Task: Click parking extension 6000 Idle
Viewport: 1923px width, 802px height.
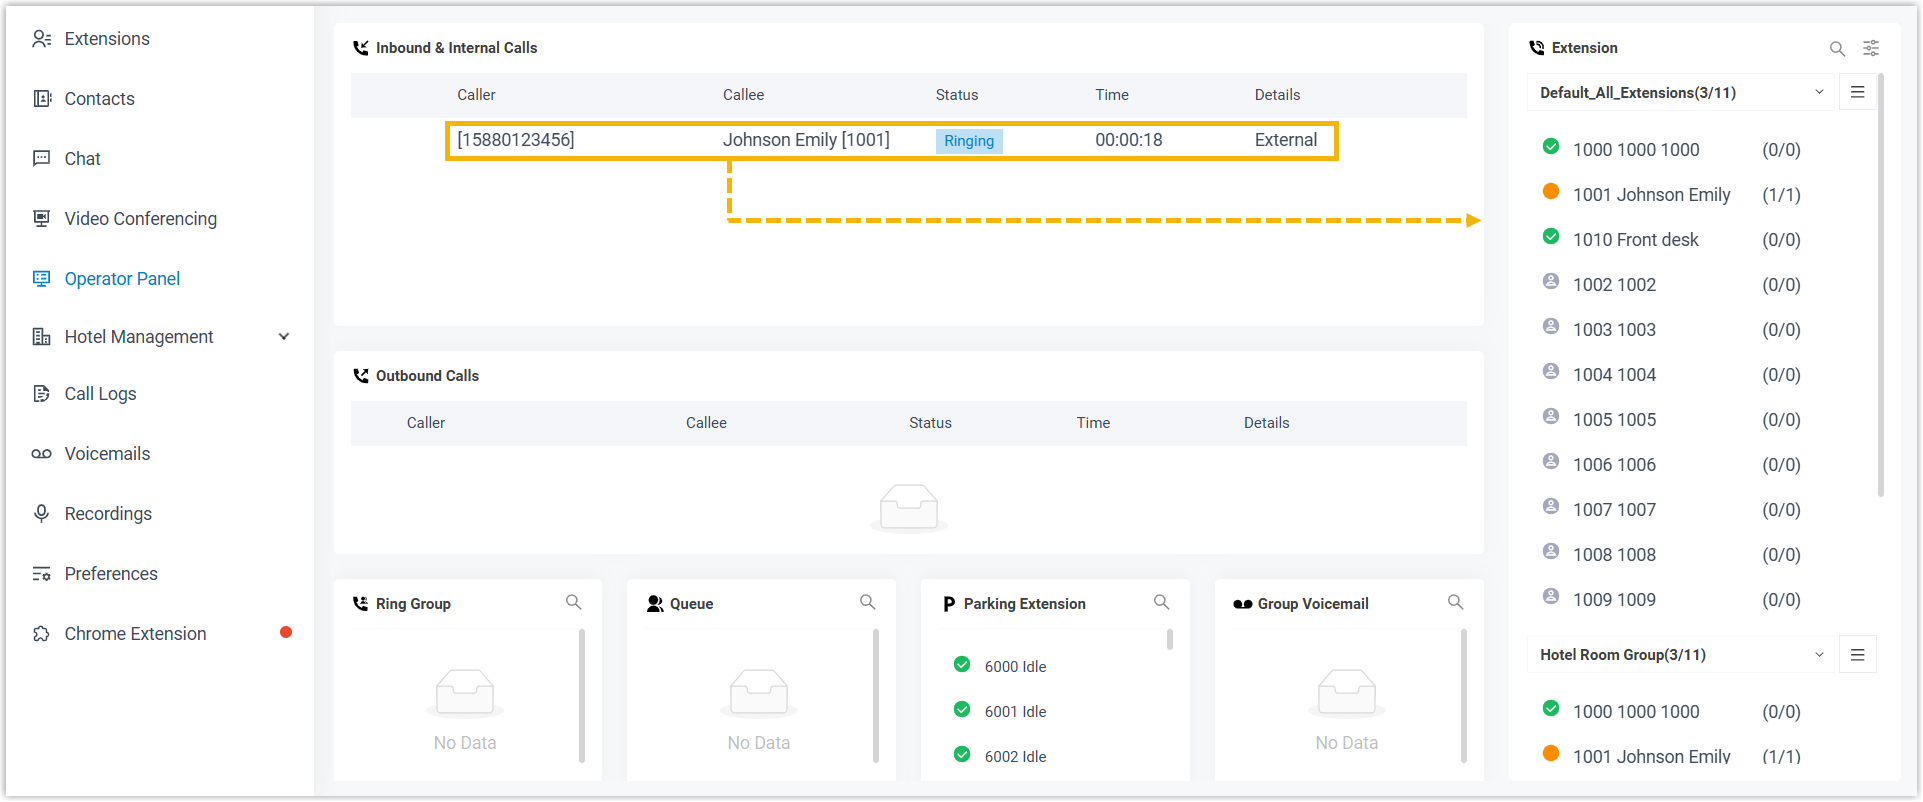Action: coord(1014,667)
